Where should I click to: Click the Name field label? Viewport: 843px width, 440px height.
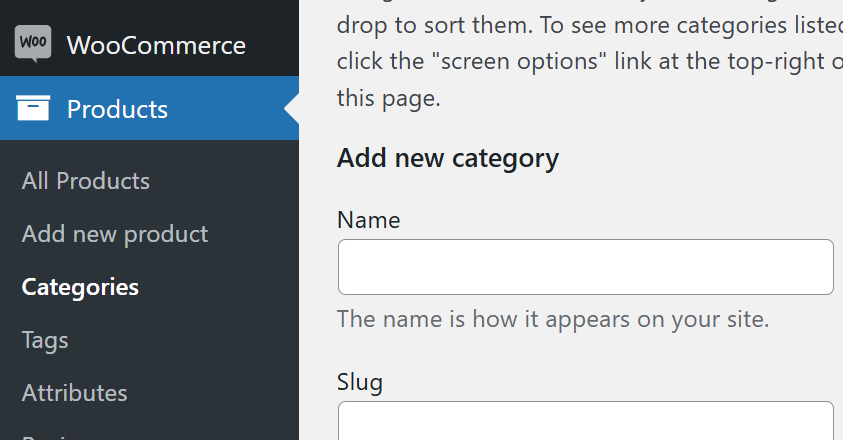[368, 220]
